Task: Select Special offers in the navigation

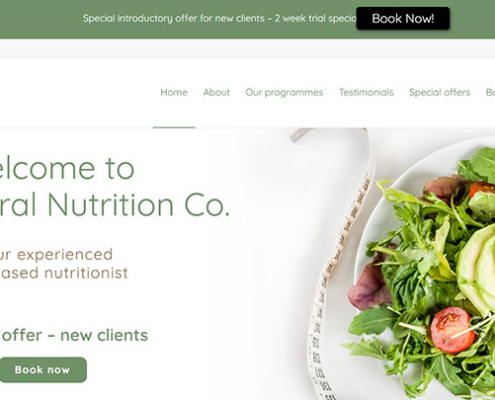Action: [439, 92]
